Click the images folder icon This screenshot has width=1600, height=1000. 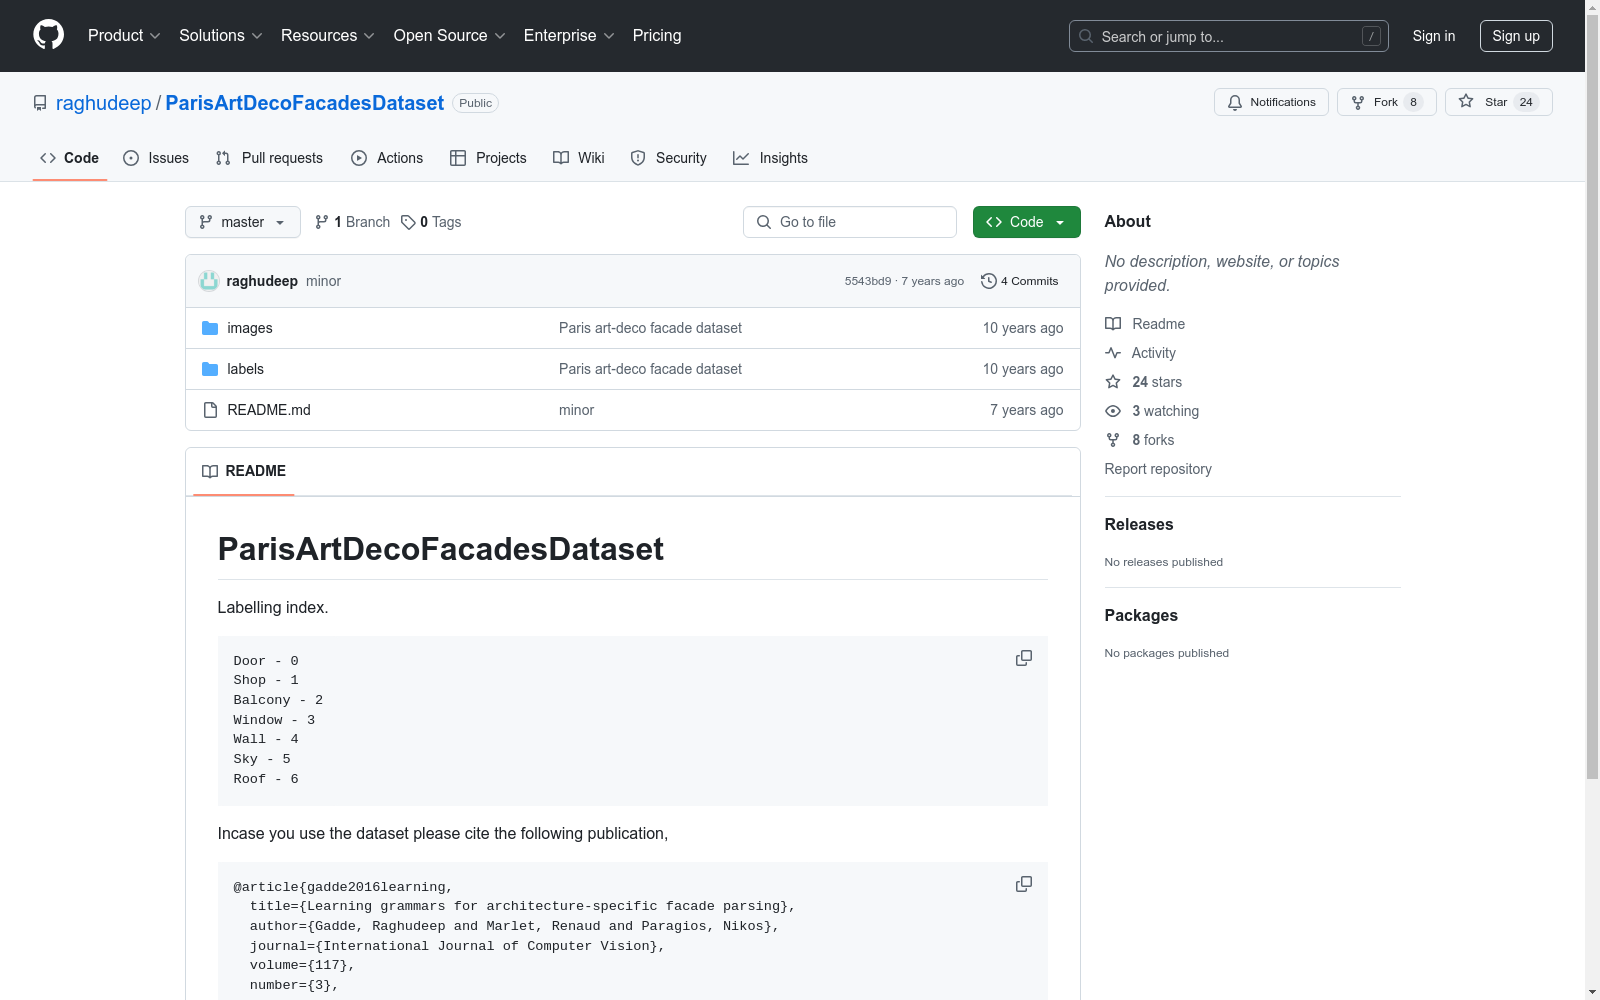coord(210,328)
